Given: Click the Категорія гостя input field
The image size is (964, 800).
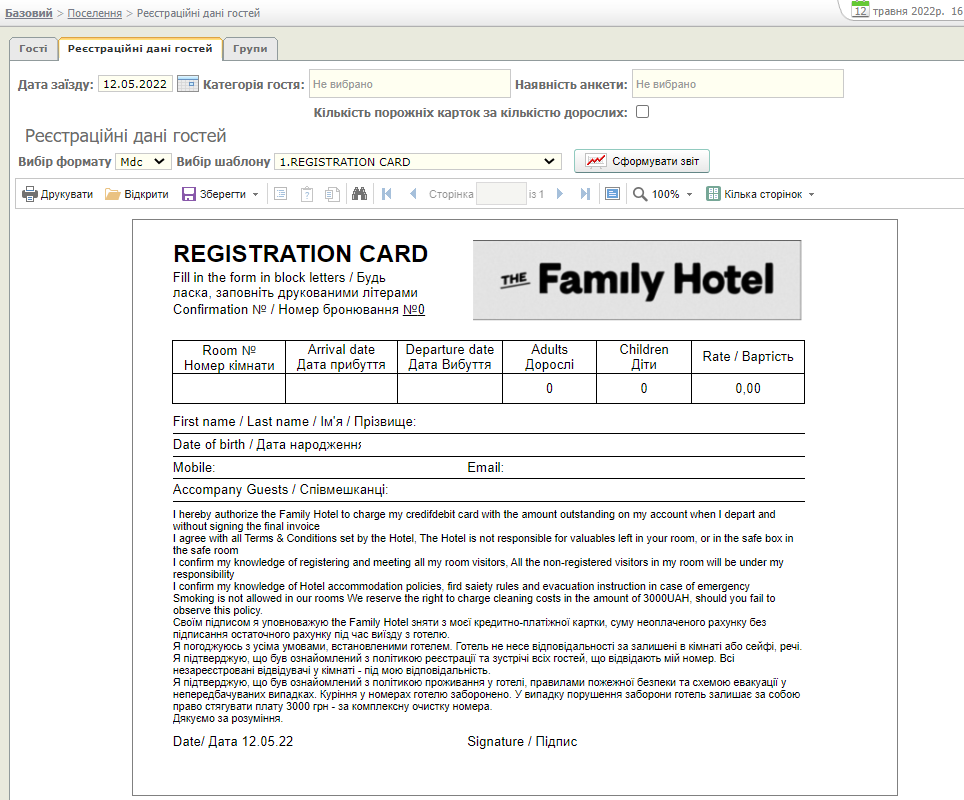Looking at the screenshot, I should coord(409,84).
